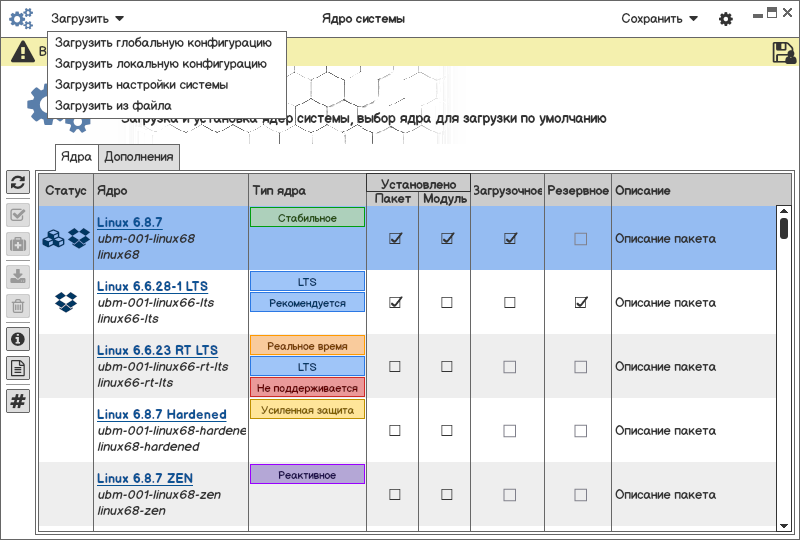Click the warning triangle icon
The height and width of the screenshot is (540, 800).
[23, 52]
